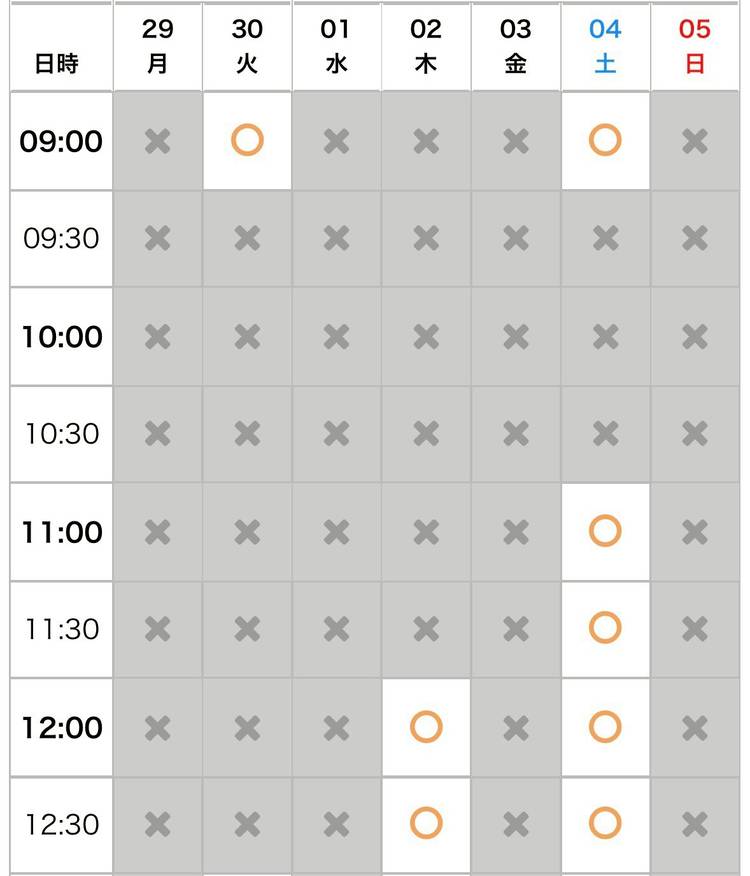Pick the Thursday 02 slot at 12:00
Viewport: 750px width, 876px height.
[x=426, y=727]
